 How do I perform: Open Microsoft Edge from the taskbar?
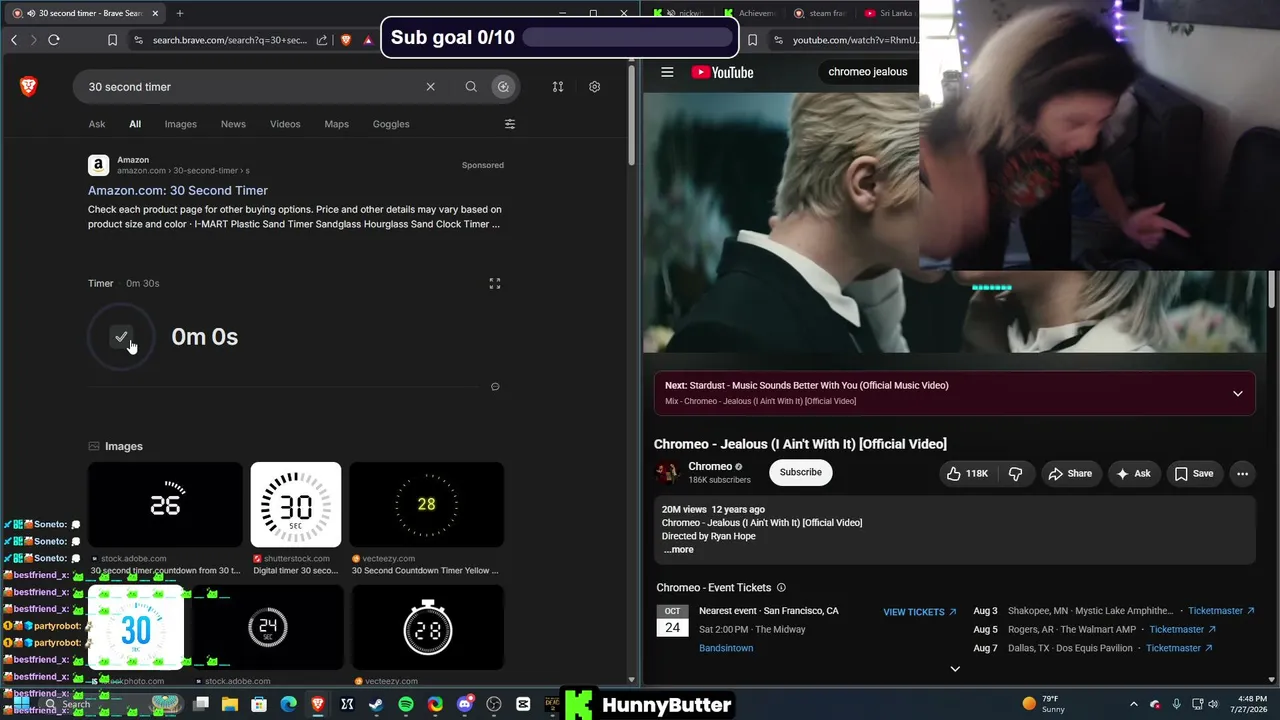288,704
